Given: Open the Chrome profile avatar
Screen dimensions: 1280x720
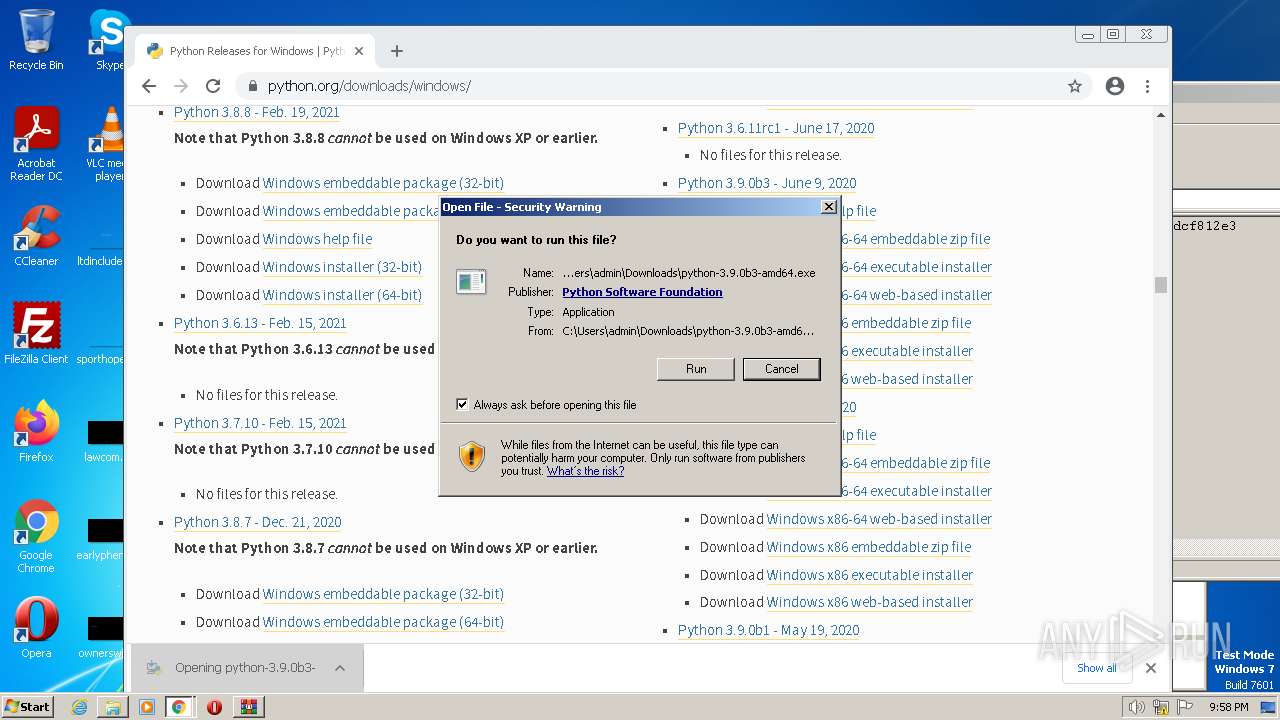Looking at the screenshot, I should click(1115, 86).
